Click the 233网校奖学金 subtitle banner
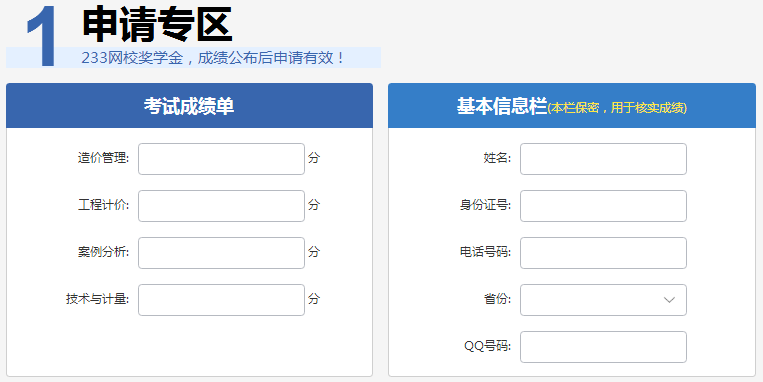 (193, 57)
